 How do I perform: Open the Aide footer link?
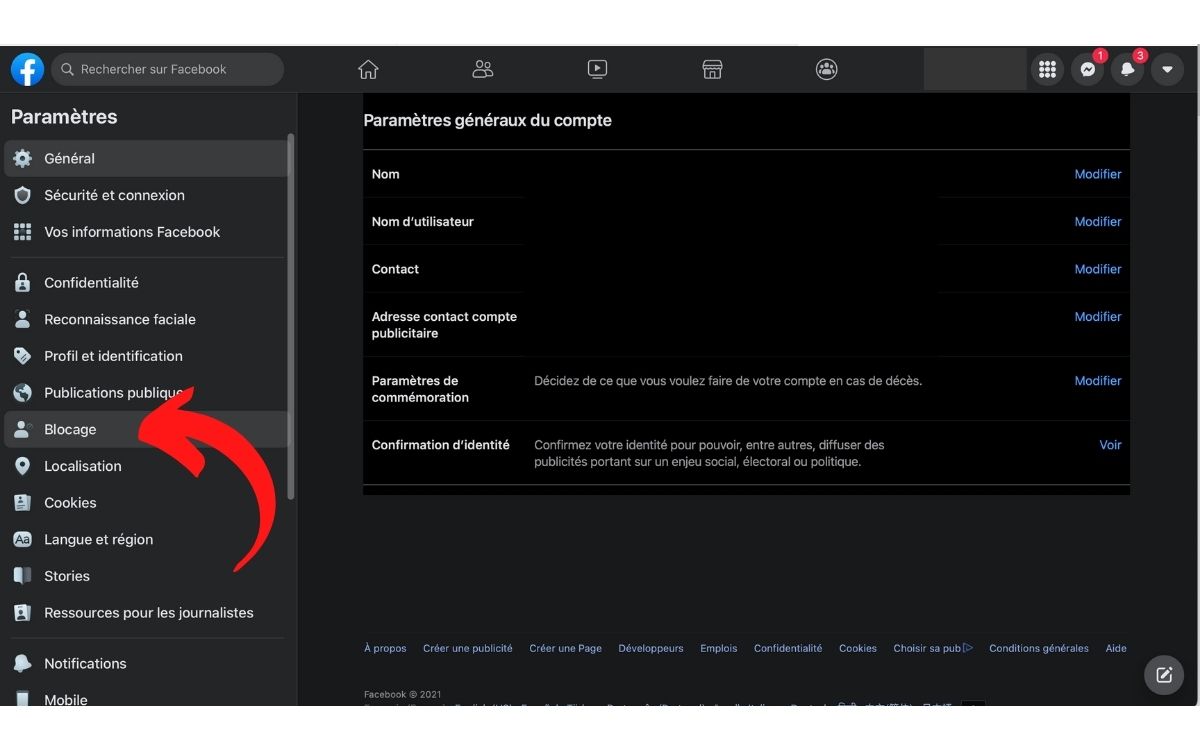point(1116,648)
